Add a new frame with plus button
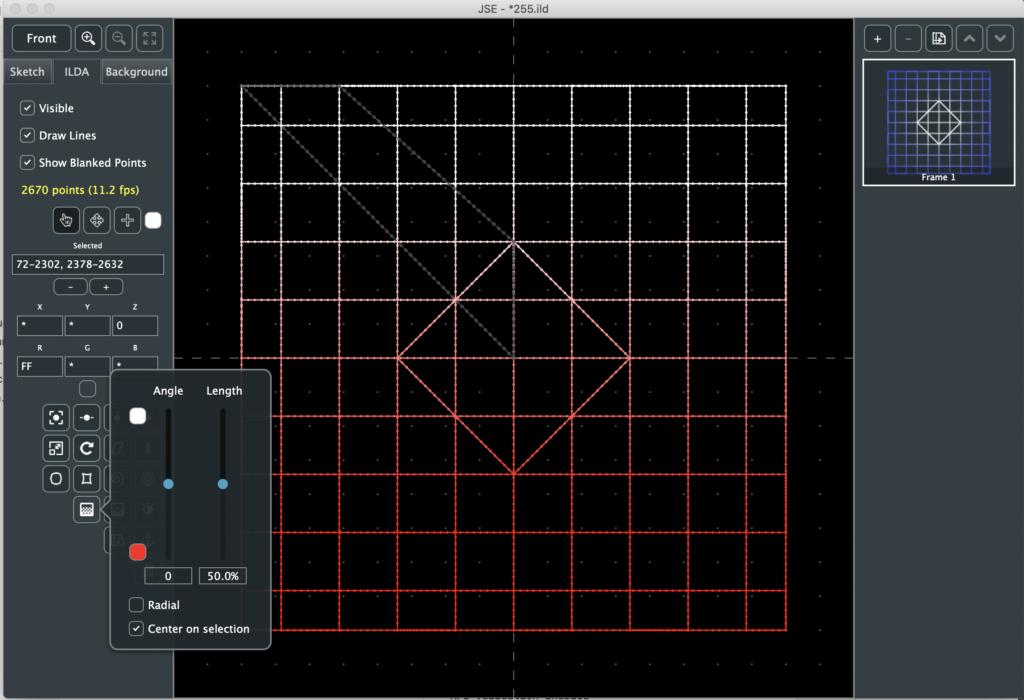1024x700 pixels. (x=877, y=39)
